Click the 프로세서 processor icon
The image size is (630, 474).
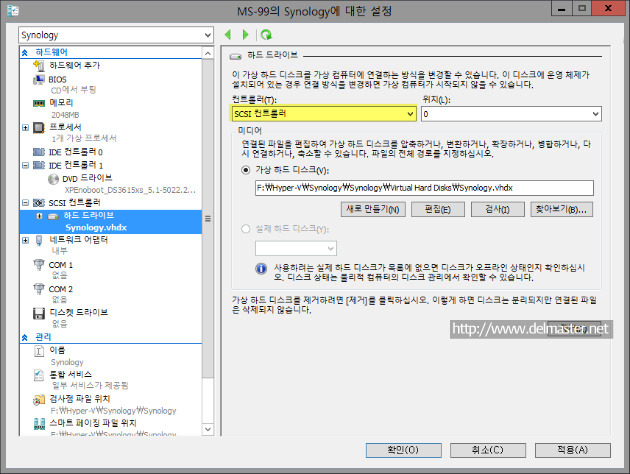tap(39, 128)
